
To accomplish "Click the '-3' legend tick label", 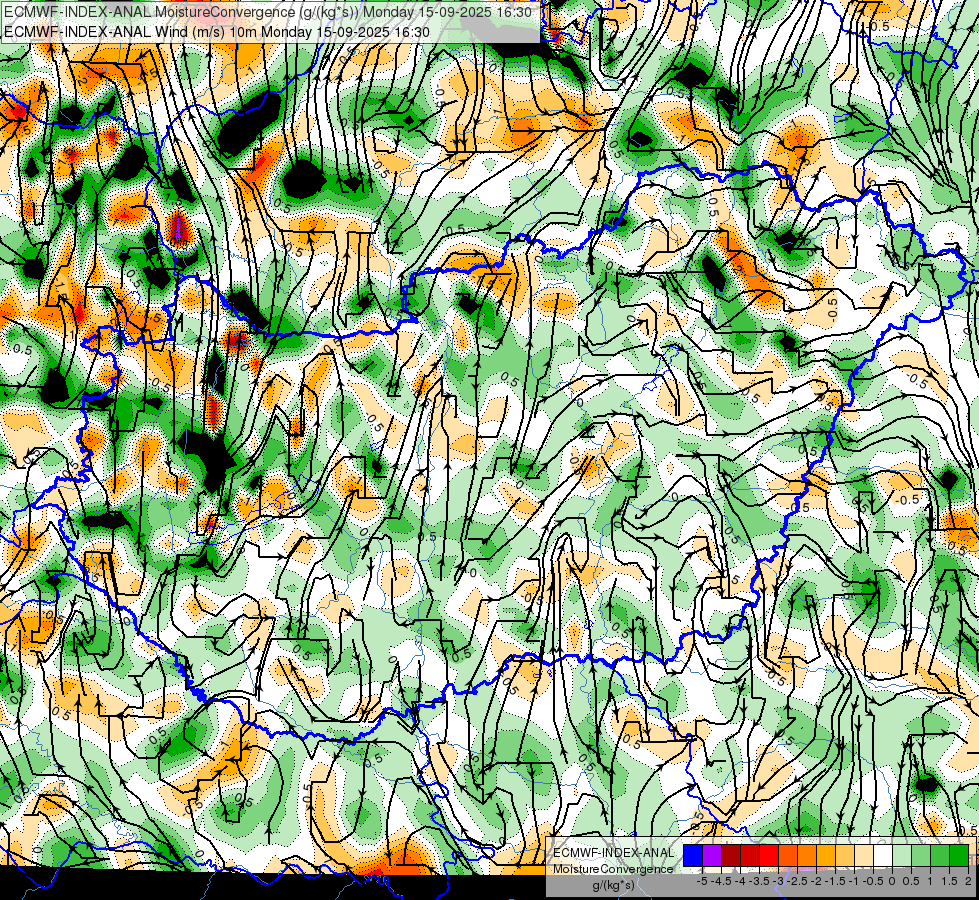I will [x=778, y=881].
